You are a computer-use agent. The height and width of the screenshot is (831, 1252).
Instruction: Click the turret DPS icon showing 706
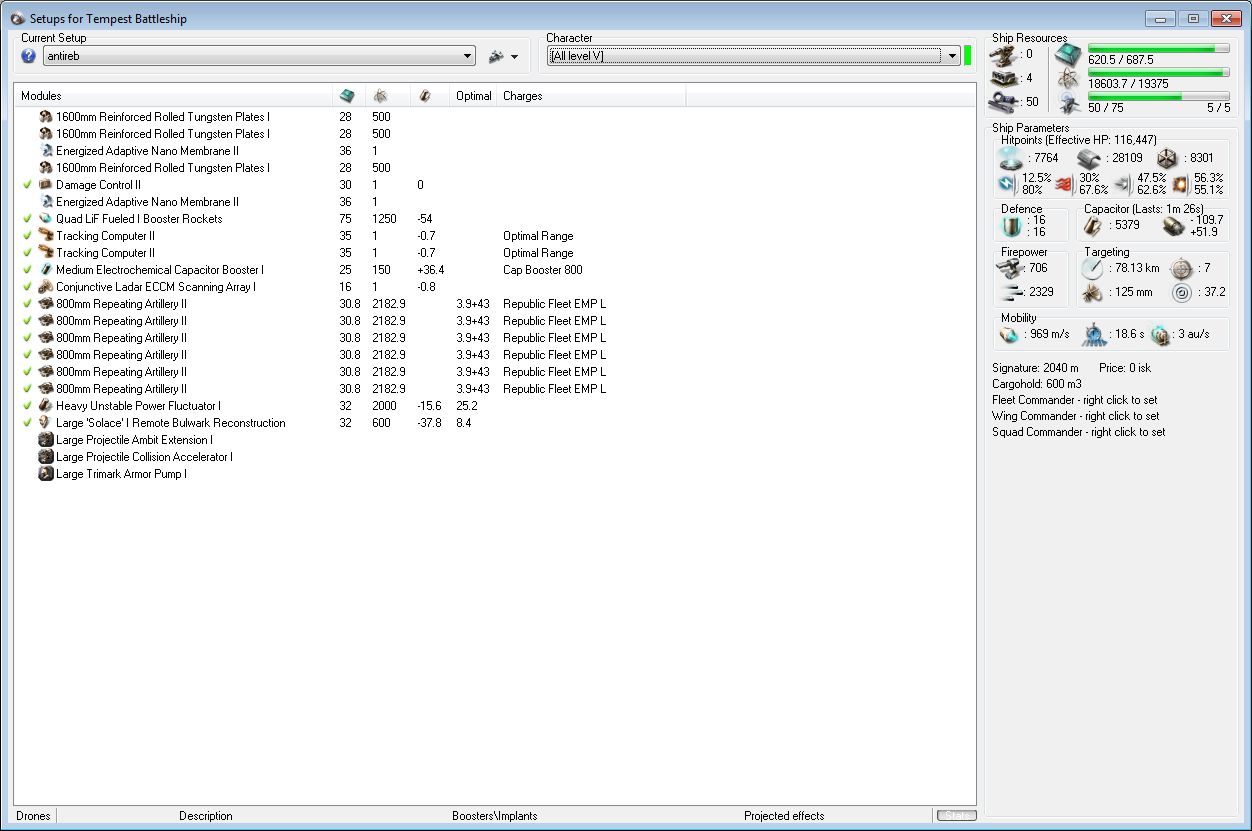pos(1011,268)
